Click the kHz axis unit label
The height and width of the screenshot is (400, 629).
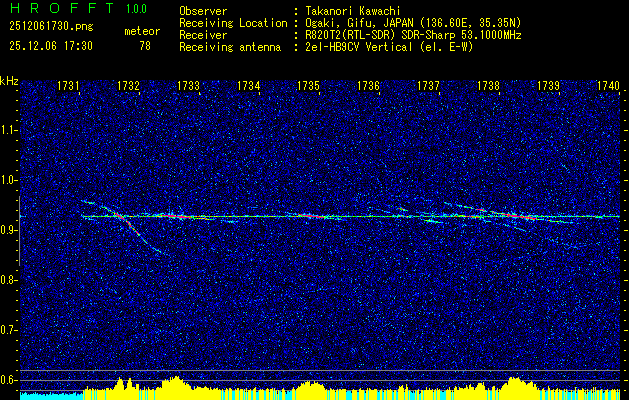click(9, 81)
